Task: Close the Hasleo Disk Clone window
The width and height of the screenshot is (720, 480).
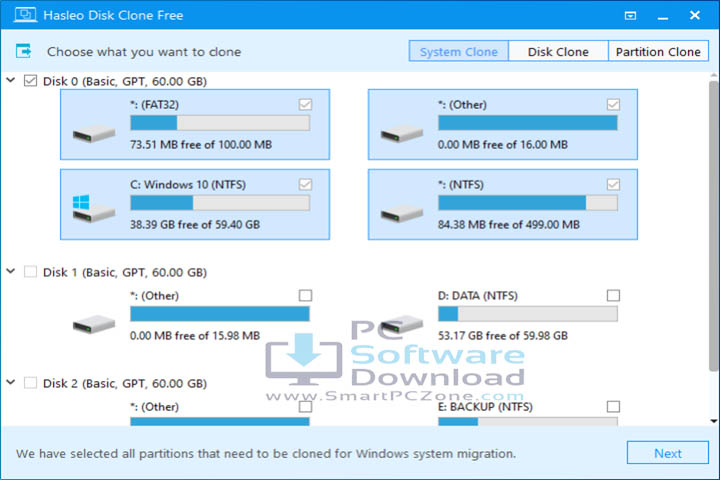Action: tap(694, 15)
